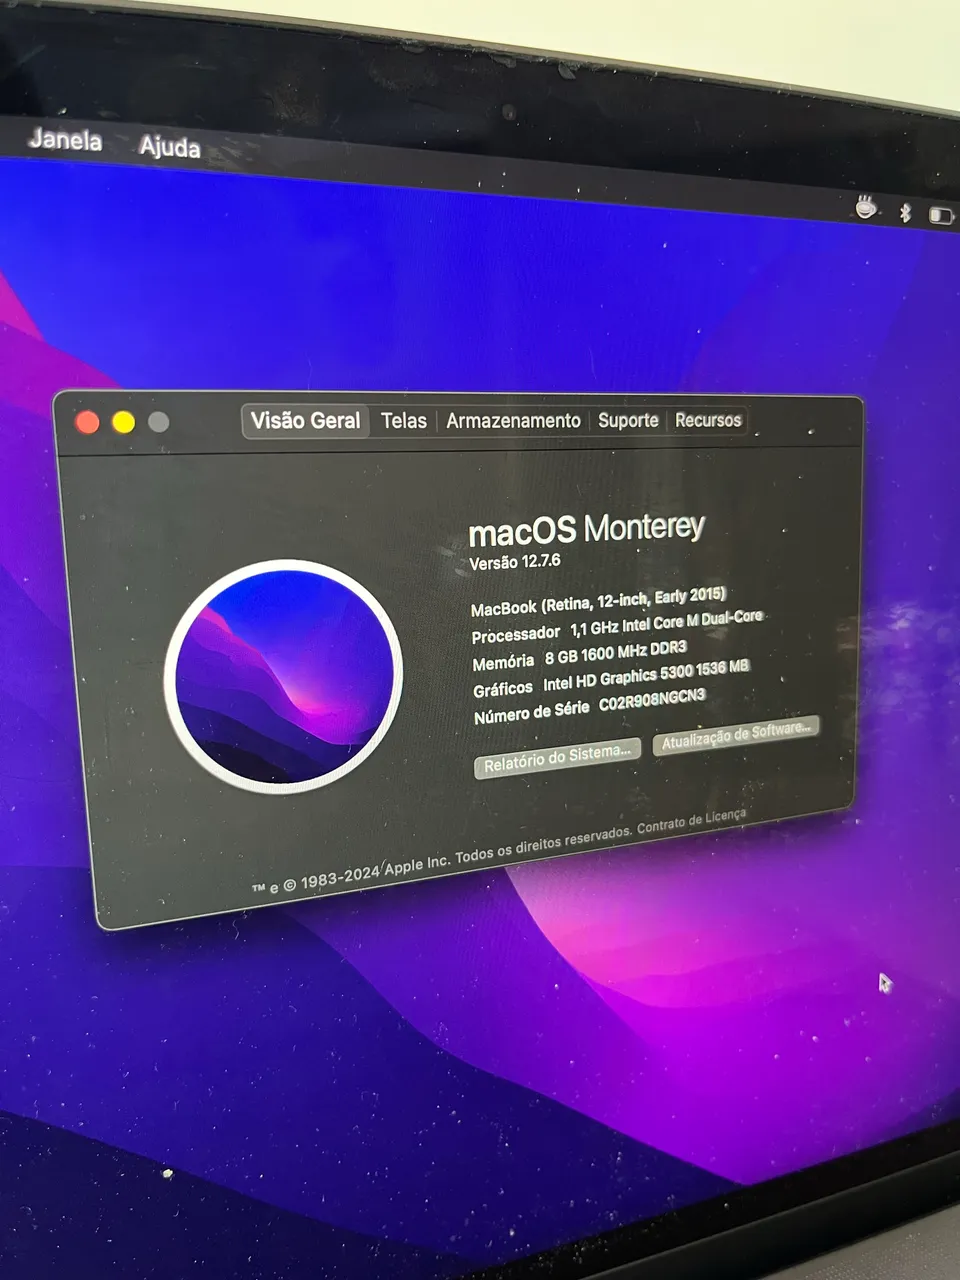The height and width of the screenshot is (1280, 960).
Task: Open the Suporte tab
Action: 628,421
